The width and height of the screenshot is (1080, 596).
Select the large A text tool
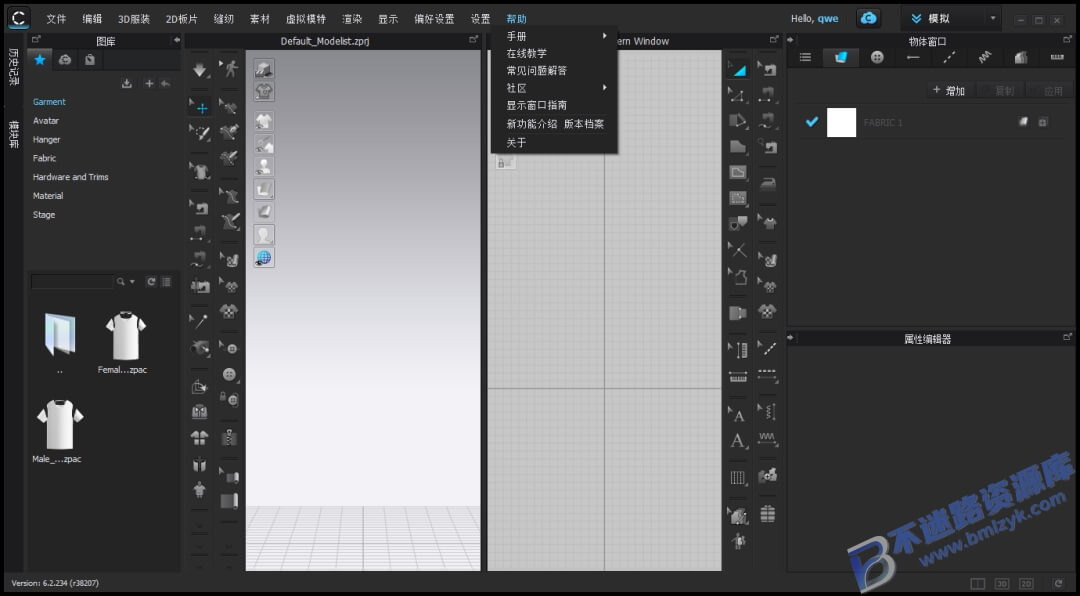(x=738, y=441)
